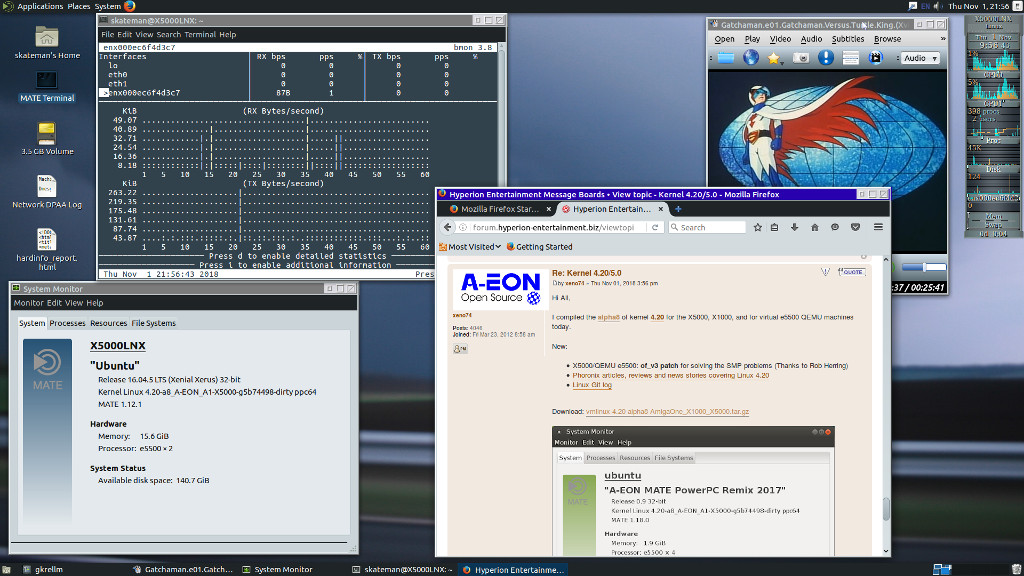The width and height of the screenshot is (1024, 576).
Task: Open file folder icon in SMPlayer toolbar
Action: (726, 58)
